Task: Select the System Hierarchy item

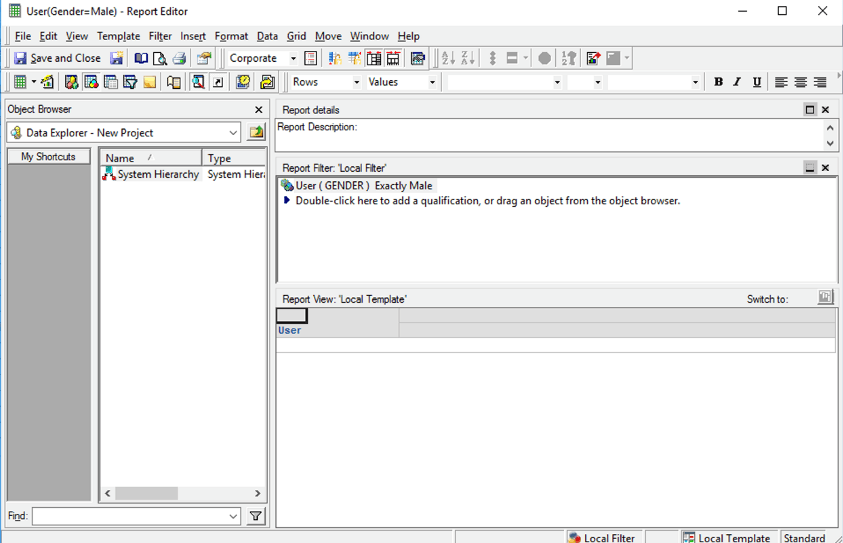Action: (x=157, y=175)
